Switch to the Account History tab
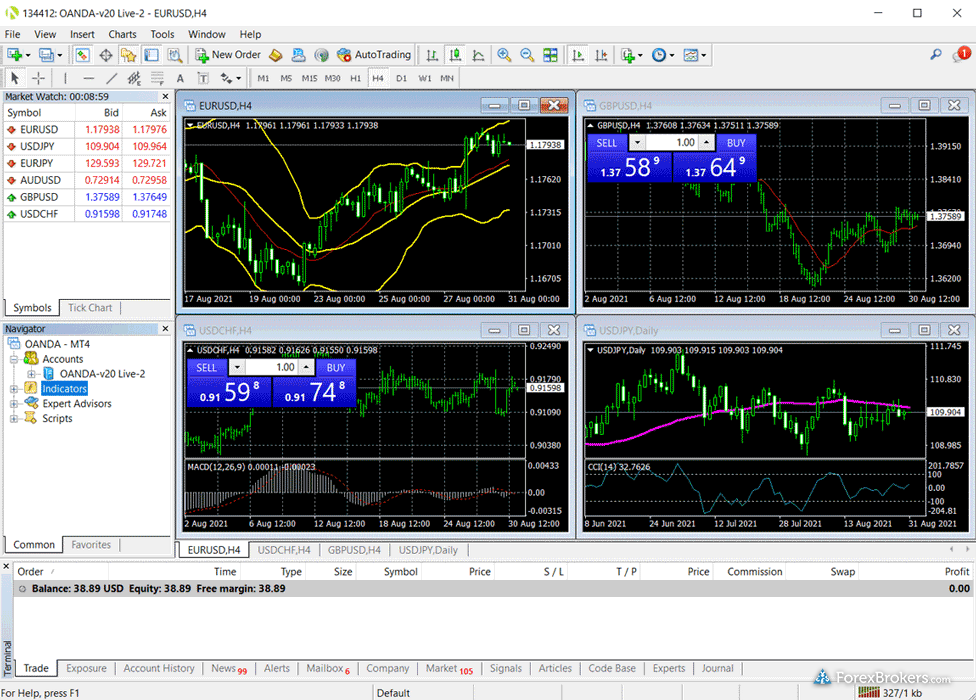 pyautogui.click(x=158, y=669)
